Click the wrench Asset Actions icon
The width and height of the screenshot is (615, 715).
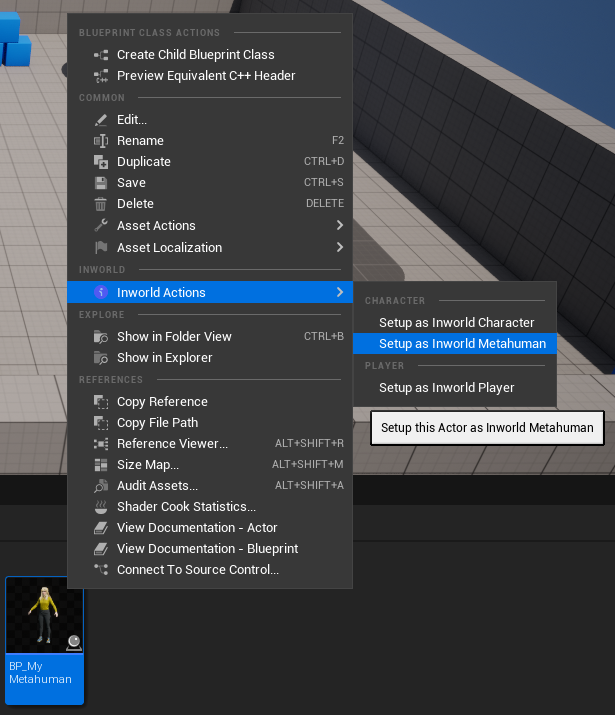[101, 226]
